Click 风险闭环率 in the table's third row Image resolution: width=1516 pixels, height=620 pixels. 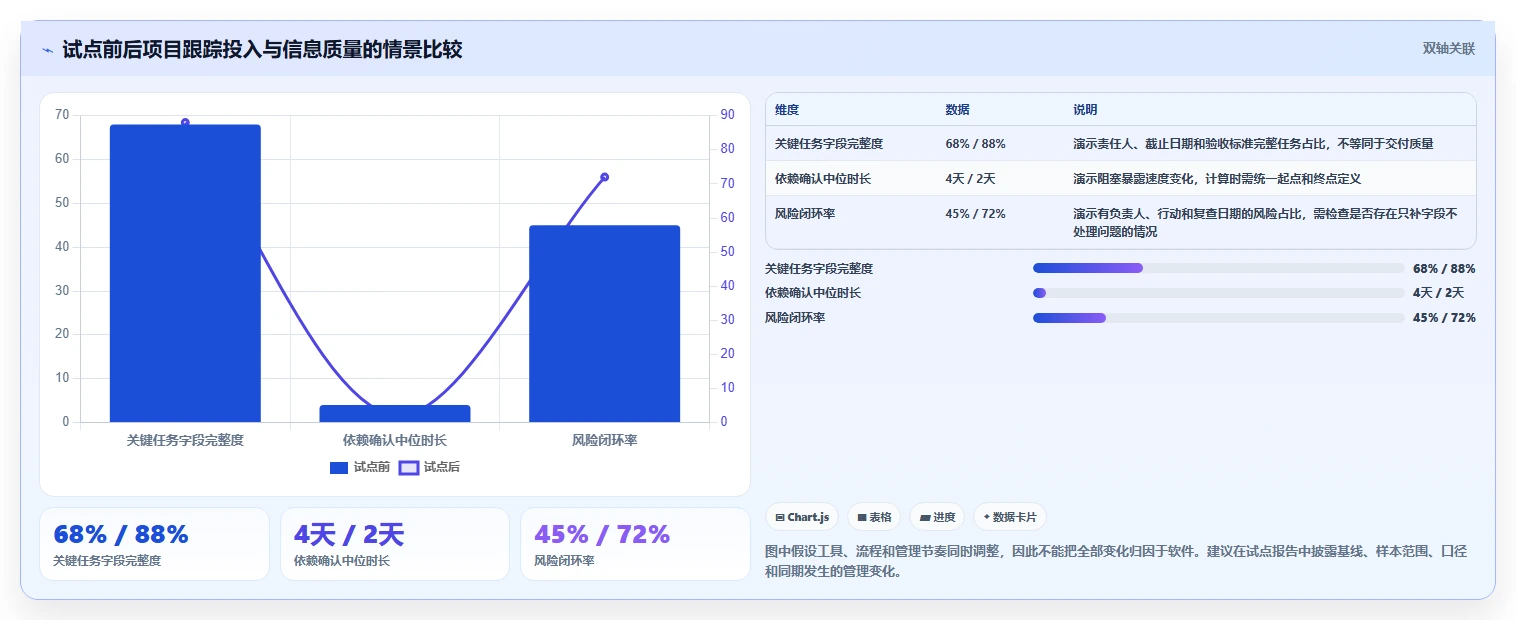805,214
